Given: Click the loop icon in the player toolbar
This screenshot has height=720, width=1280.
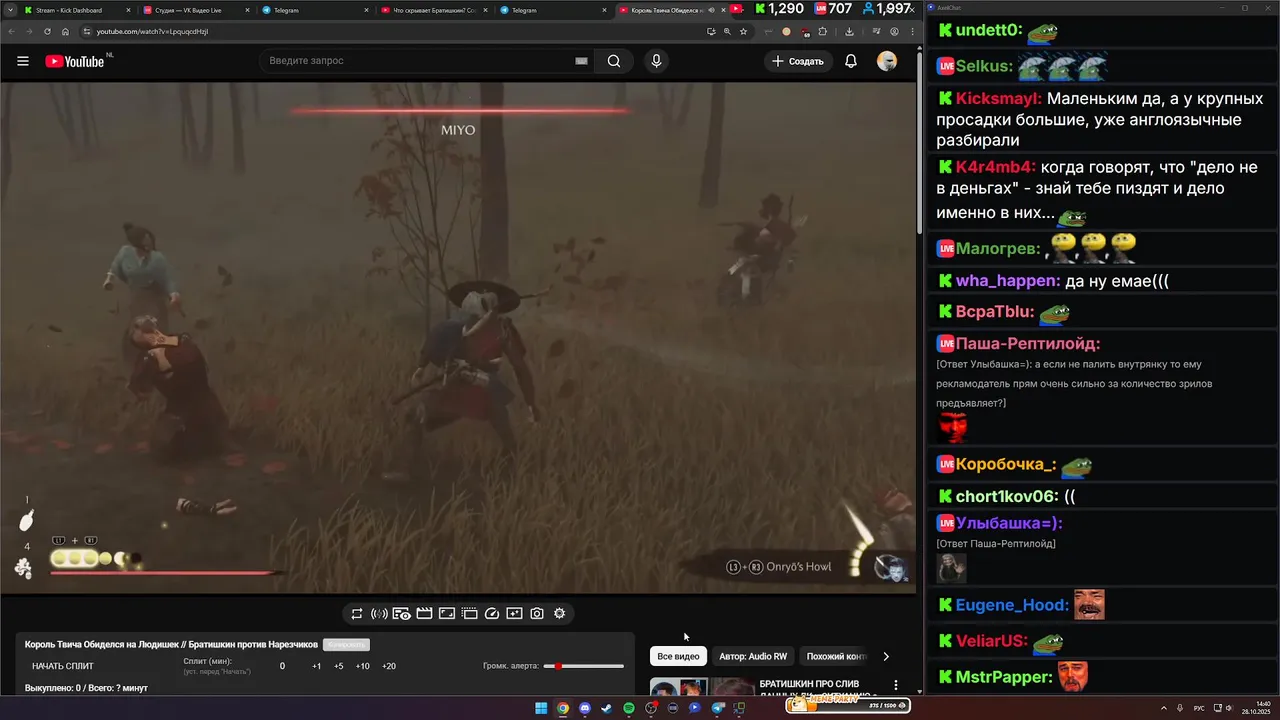Looking at the screenshot, I should (x=357, y=613).
